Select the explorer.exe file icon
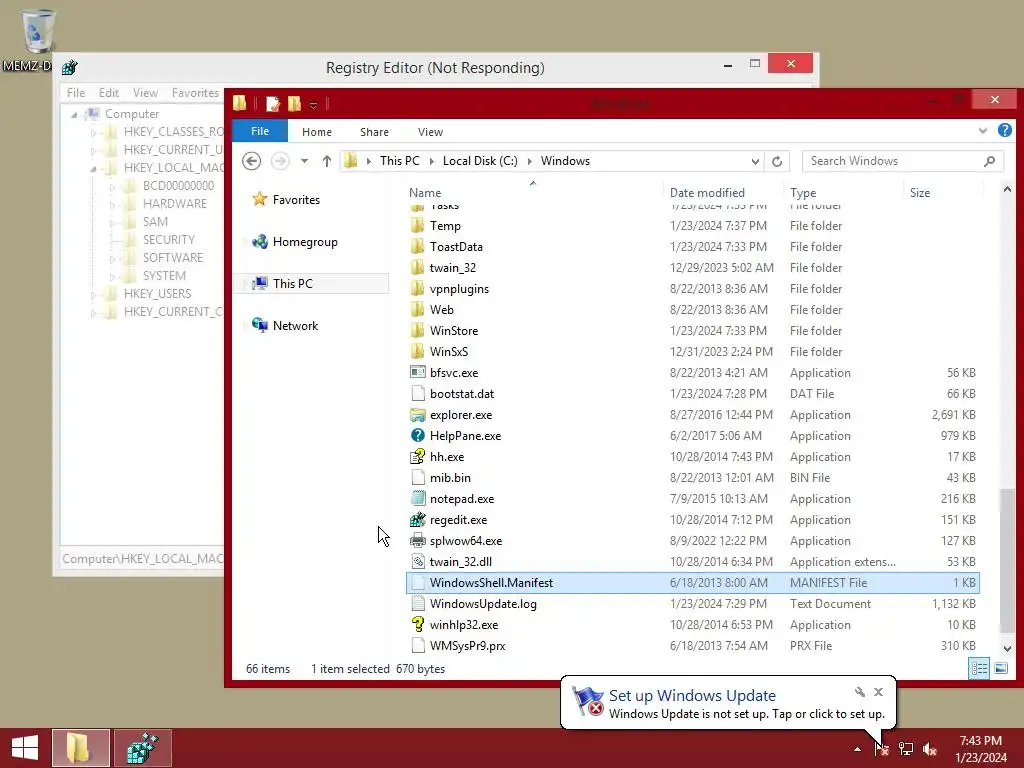This screenshot has height=768, width=1024. coord(418,415)
